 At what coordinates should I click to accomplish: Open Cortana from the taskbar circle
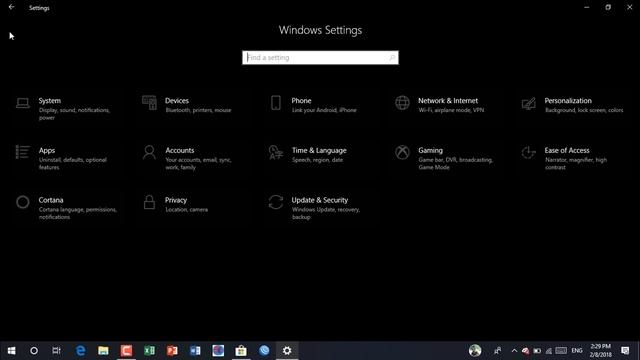click(34, 351)
